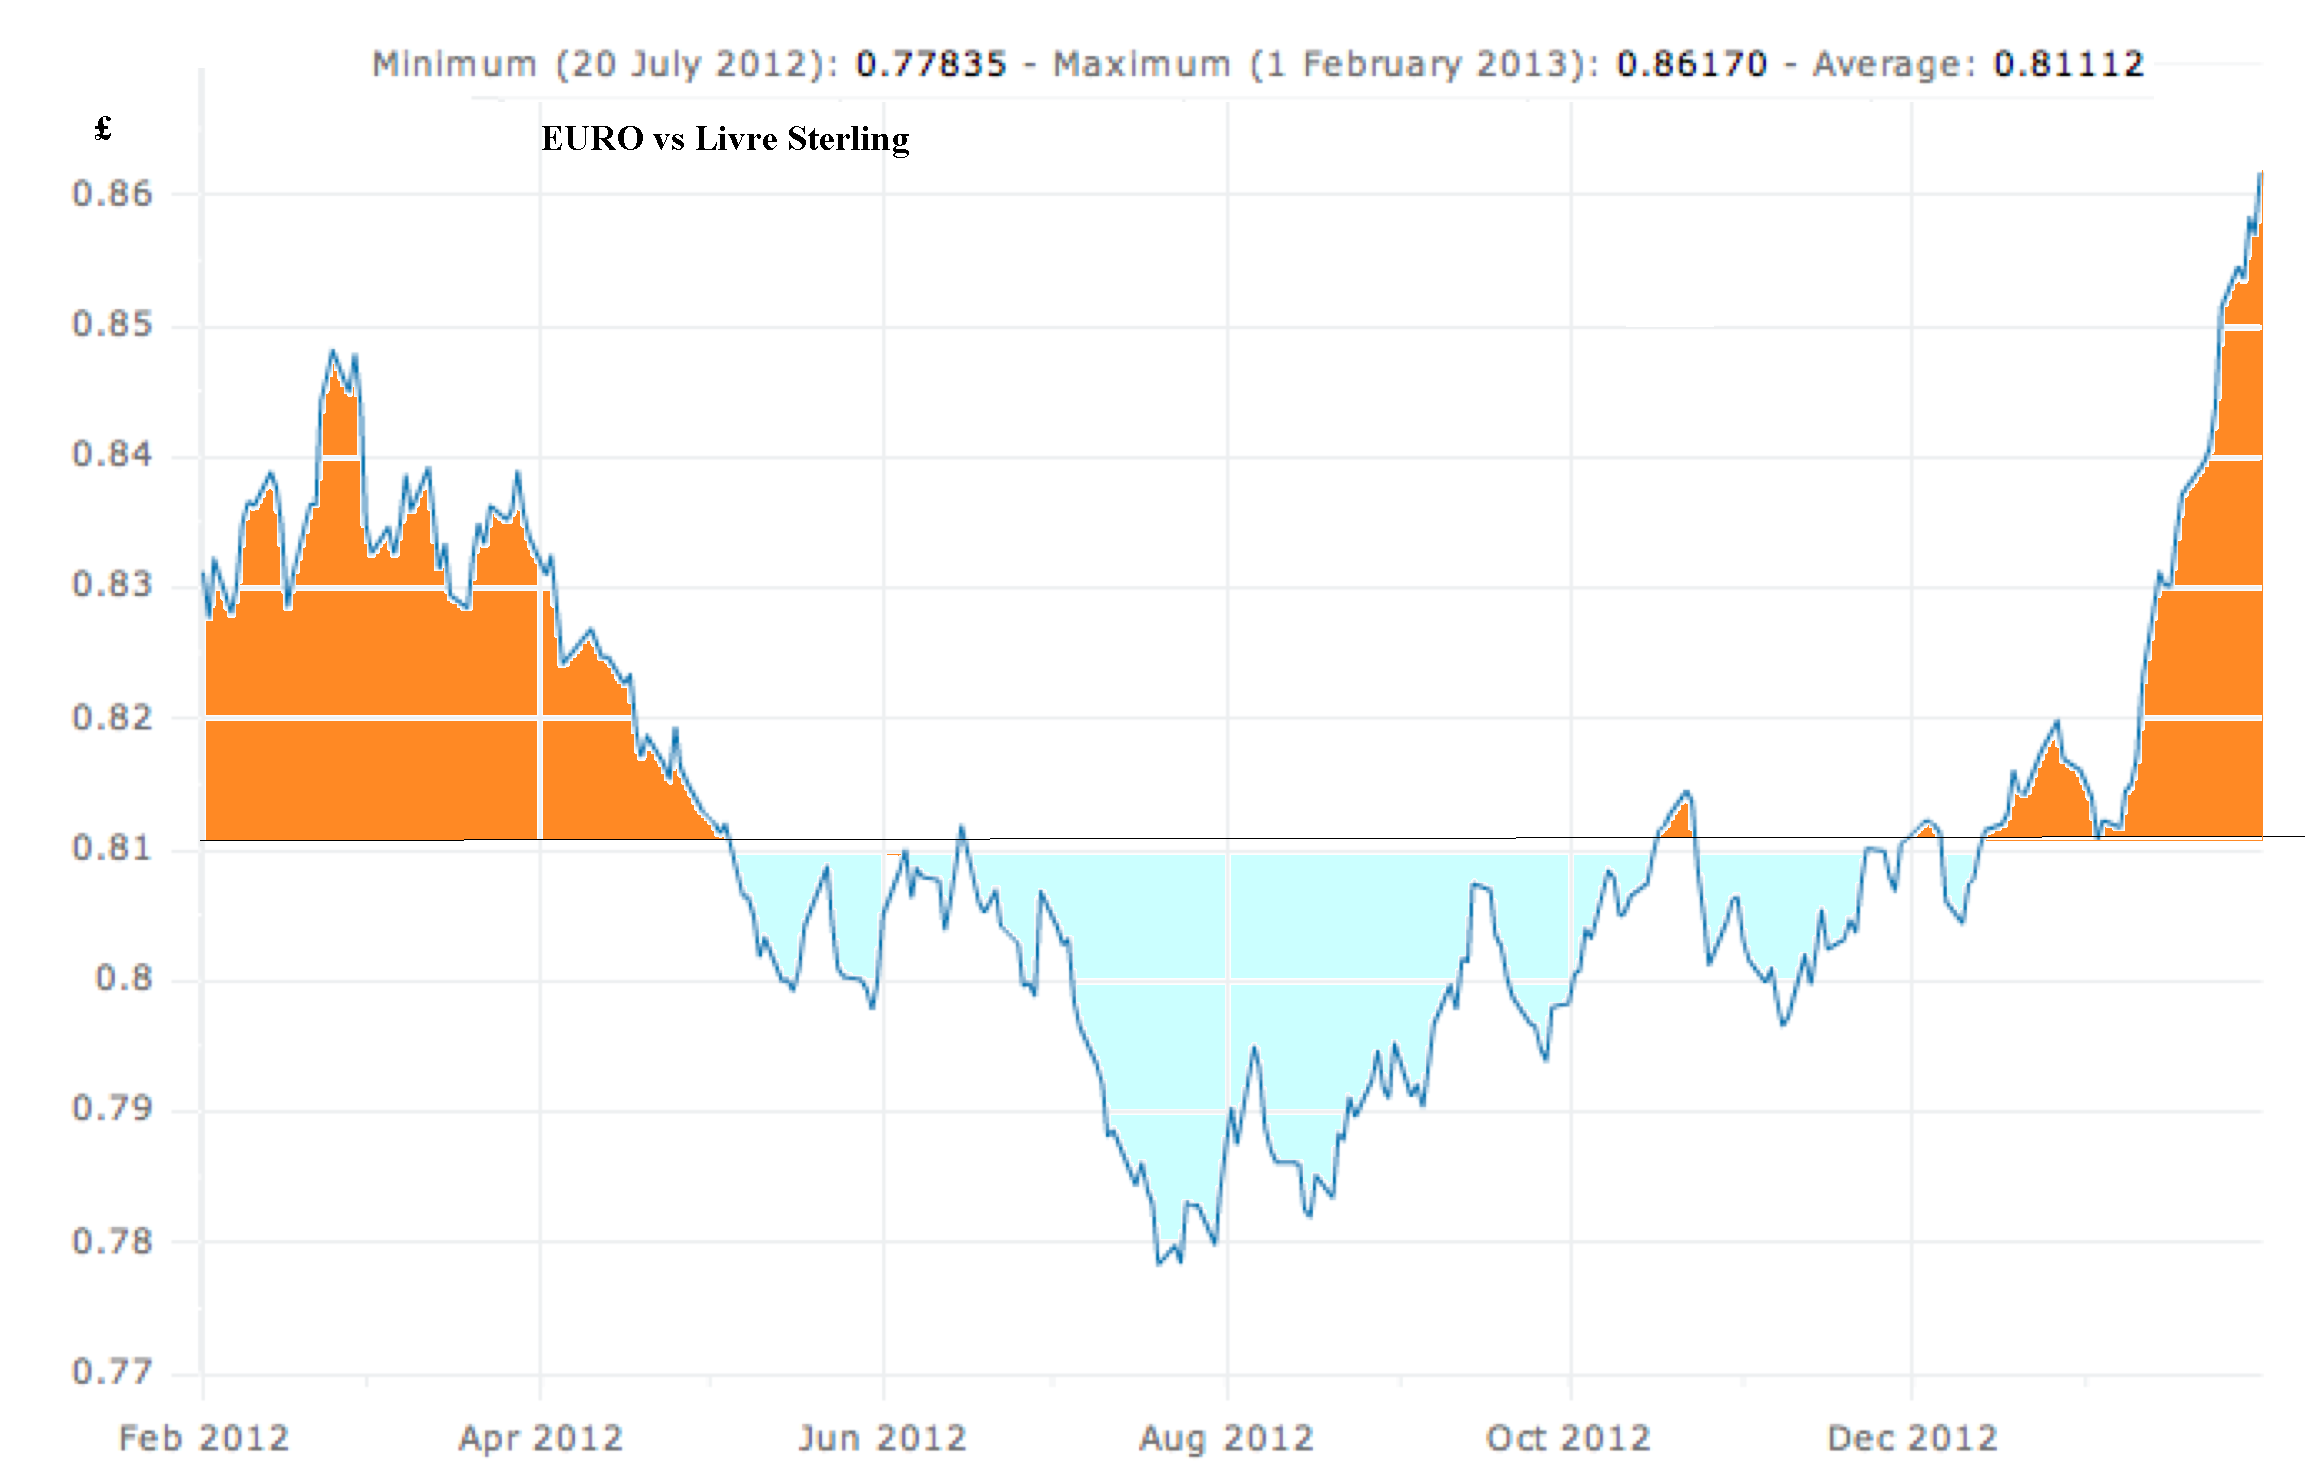Click the Maximum value 0.86170 text
Viewport: 2318px width, 1479px height.
(x=1692, y=64)
